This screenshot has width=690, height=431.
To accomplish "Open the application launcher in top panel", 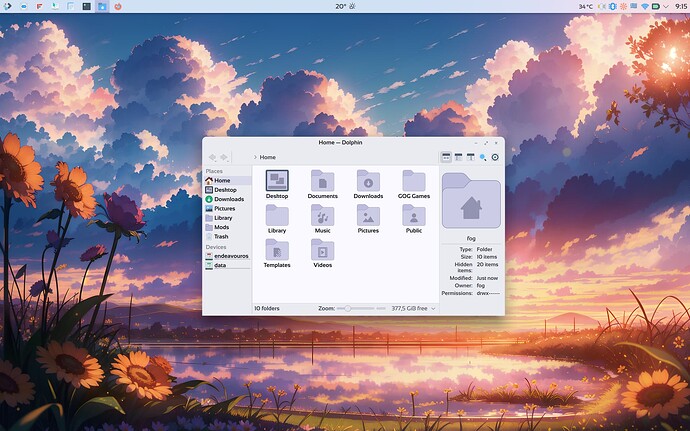I will coord(7,6).
